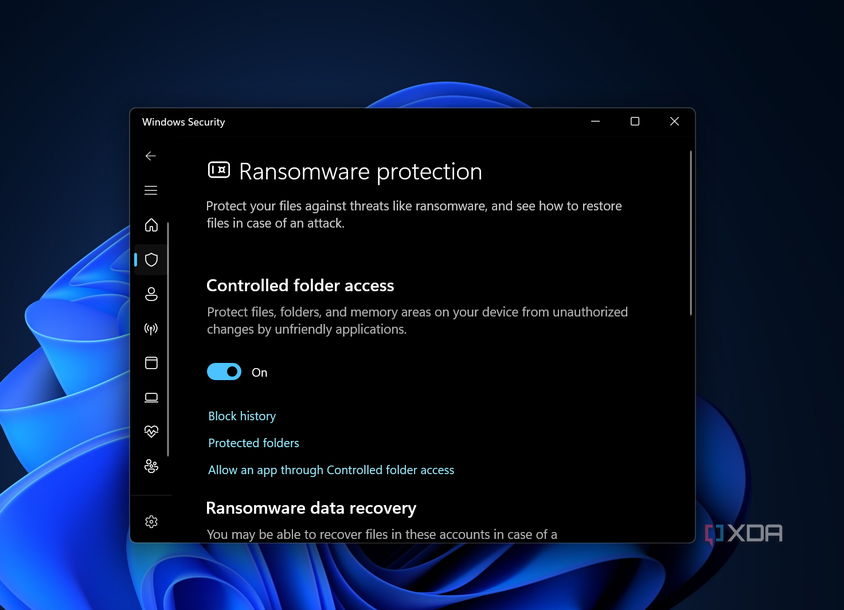
Task: Click the Ransomware protection heading icon
Action: click(218, 171)
